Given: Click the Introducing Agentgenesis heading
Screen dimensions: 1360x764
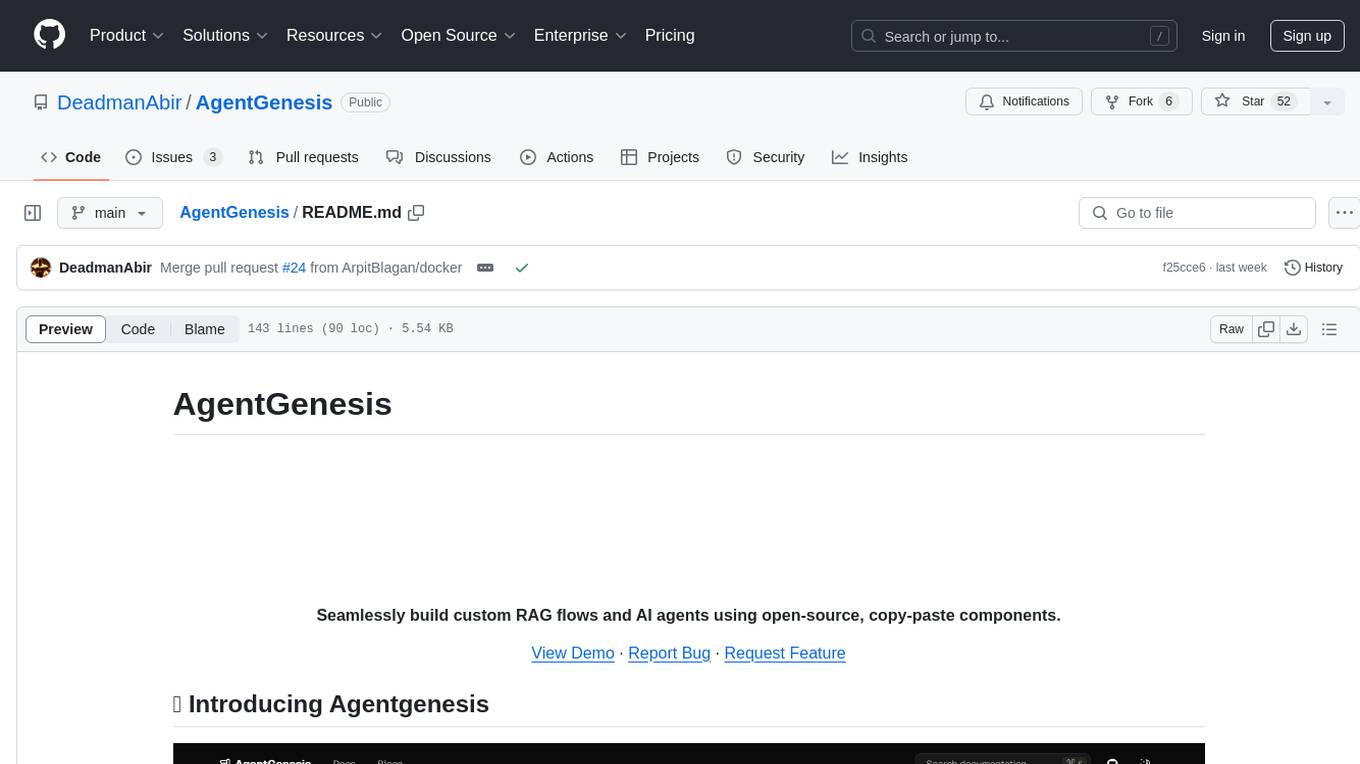Looking at the screenshot, I should click(x=331, y=704).
